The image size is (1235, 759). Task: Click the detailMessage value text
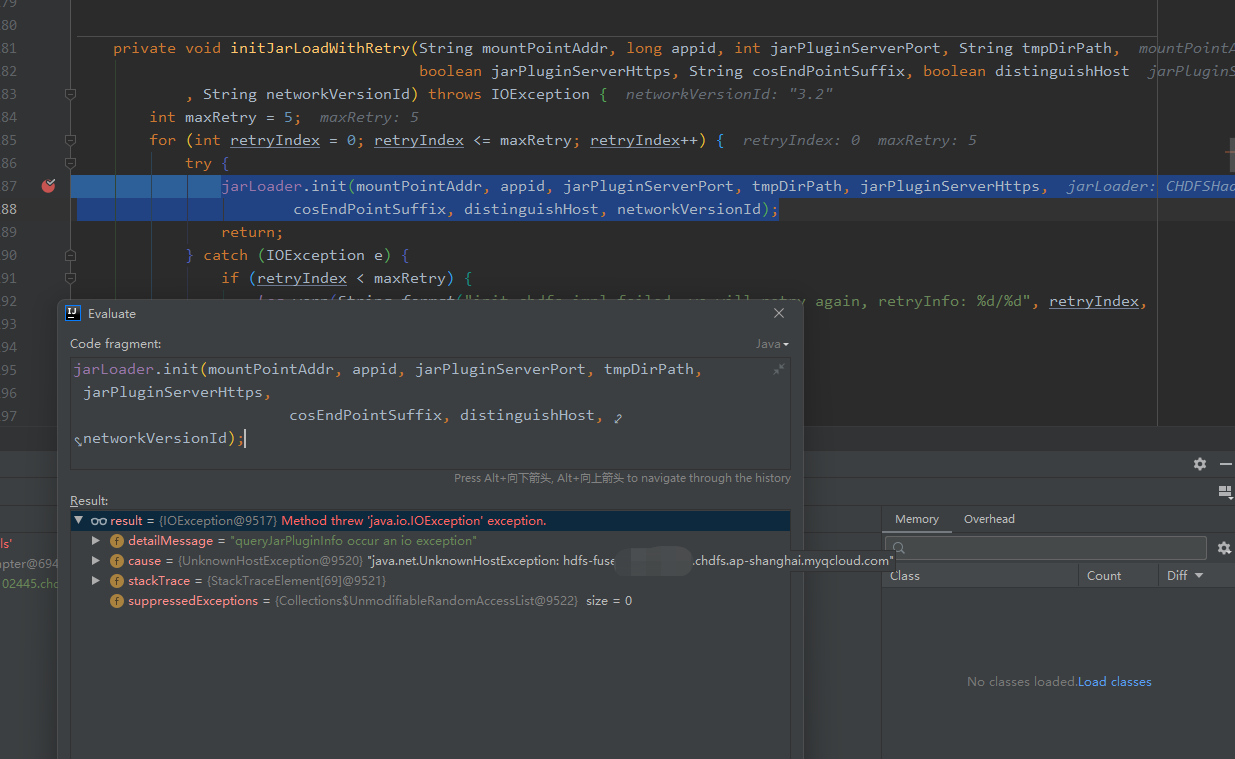coord(353,540)
